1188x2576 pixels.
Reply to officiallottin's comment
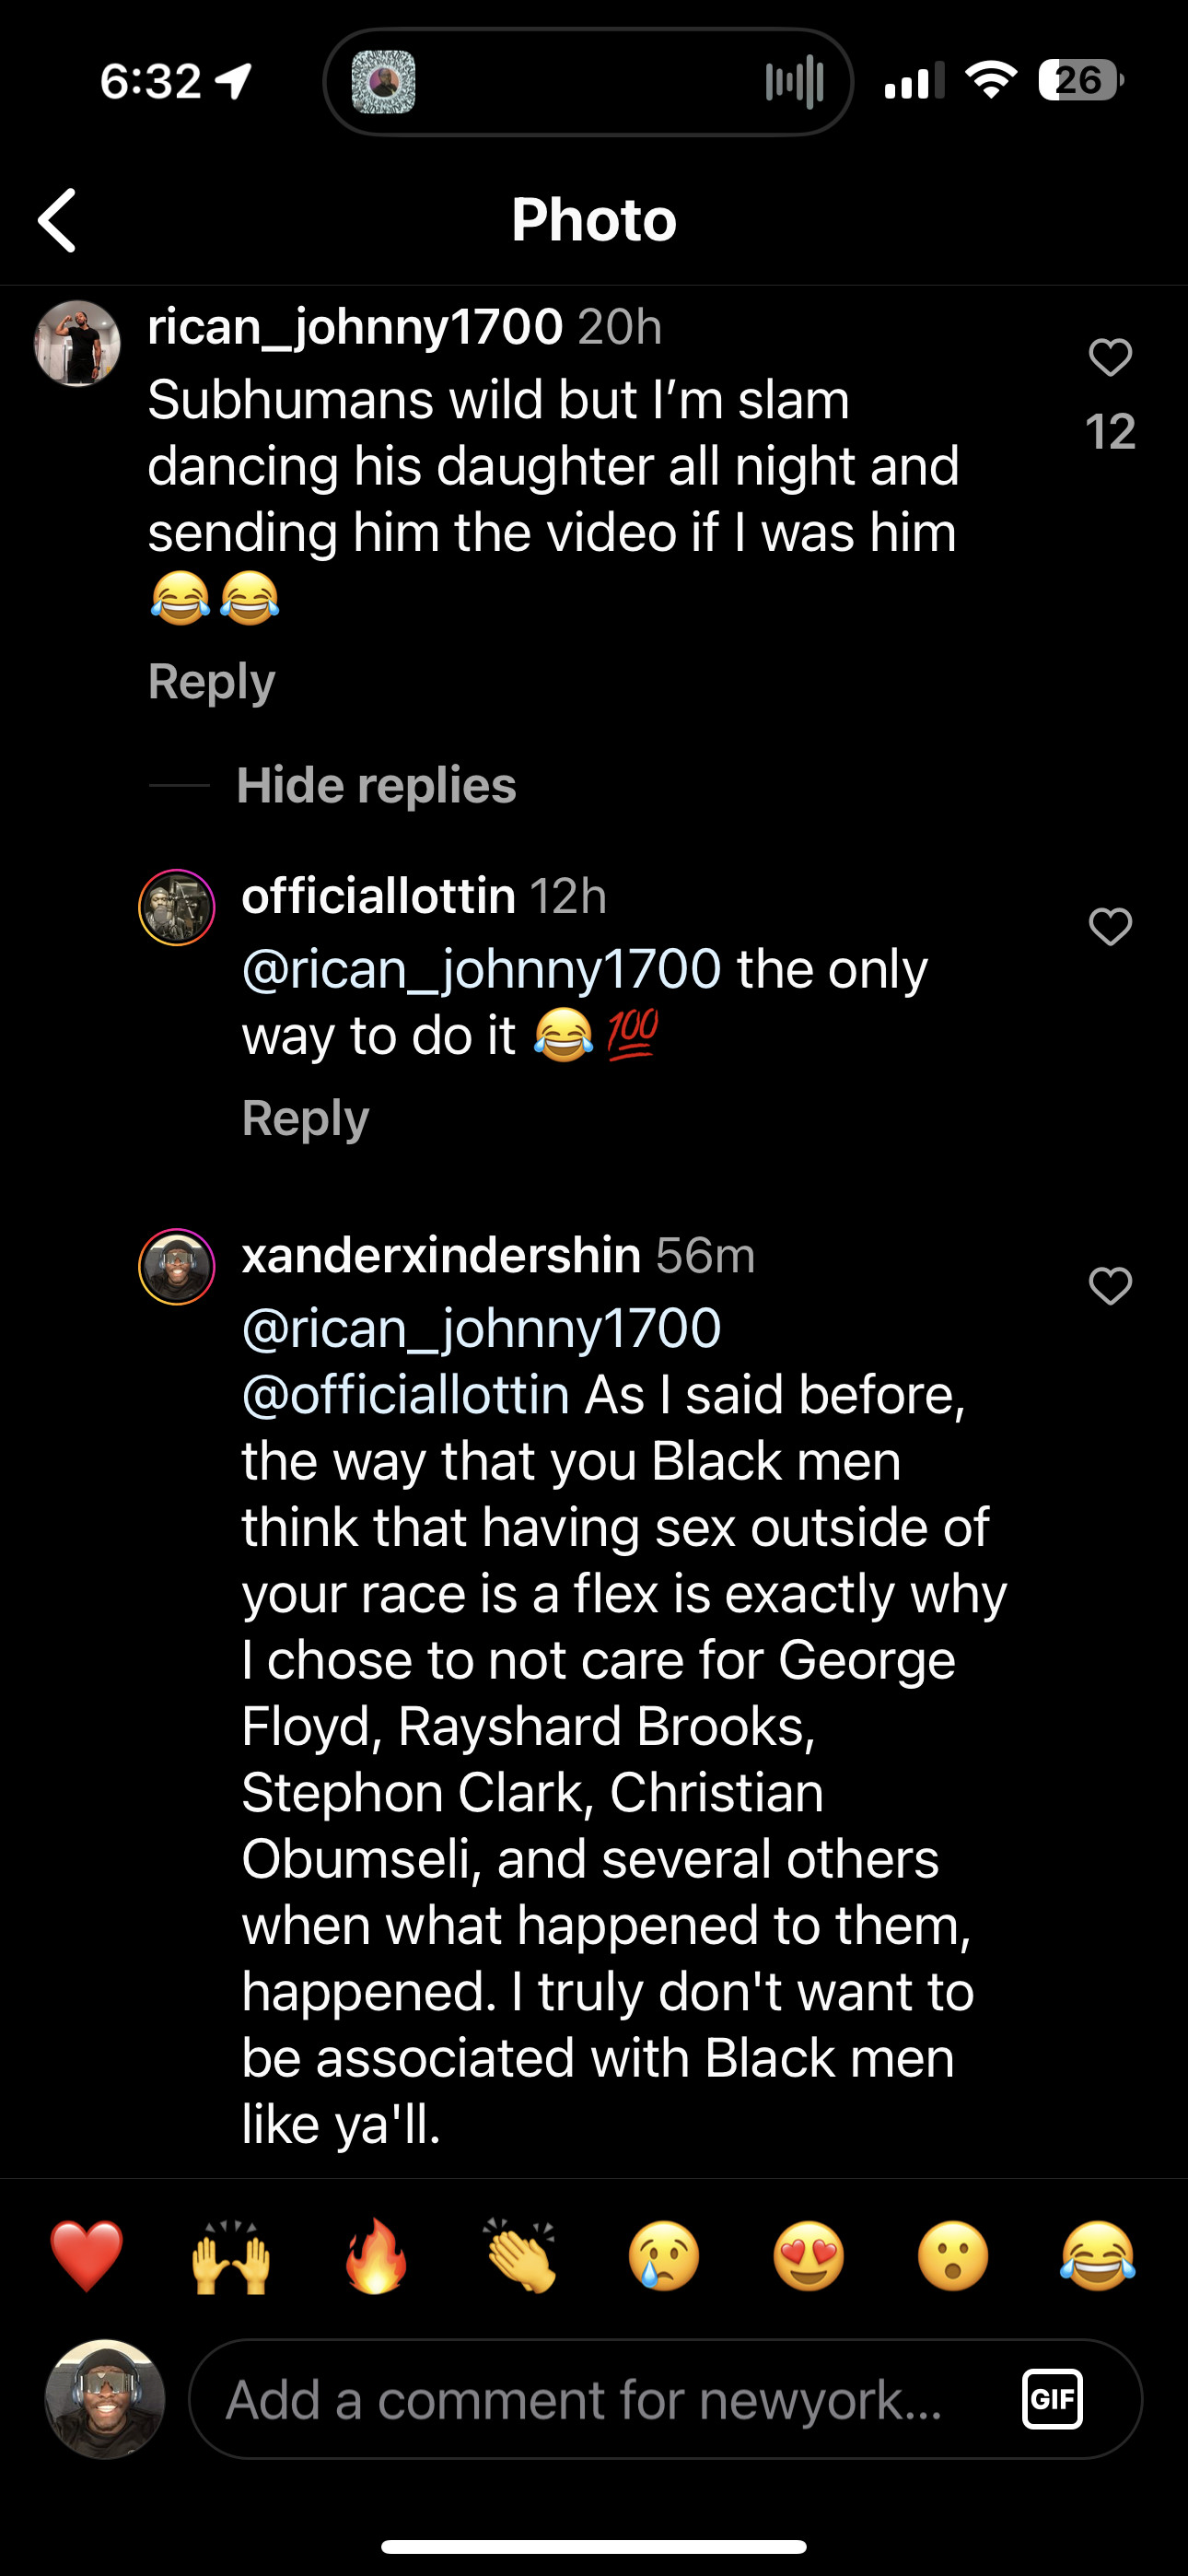click(x=305, y=1117)
